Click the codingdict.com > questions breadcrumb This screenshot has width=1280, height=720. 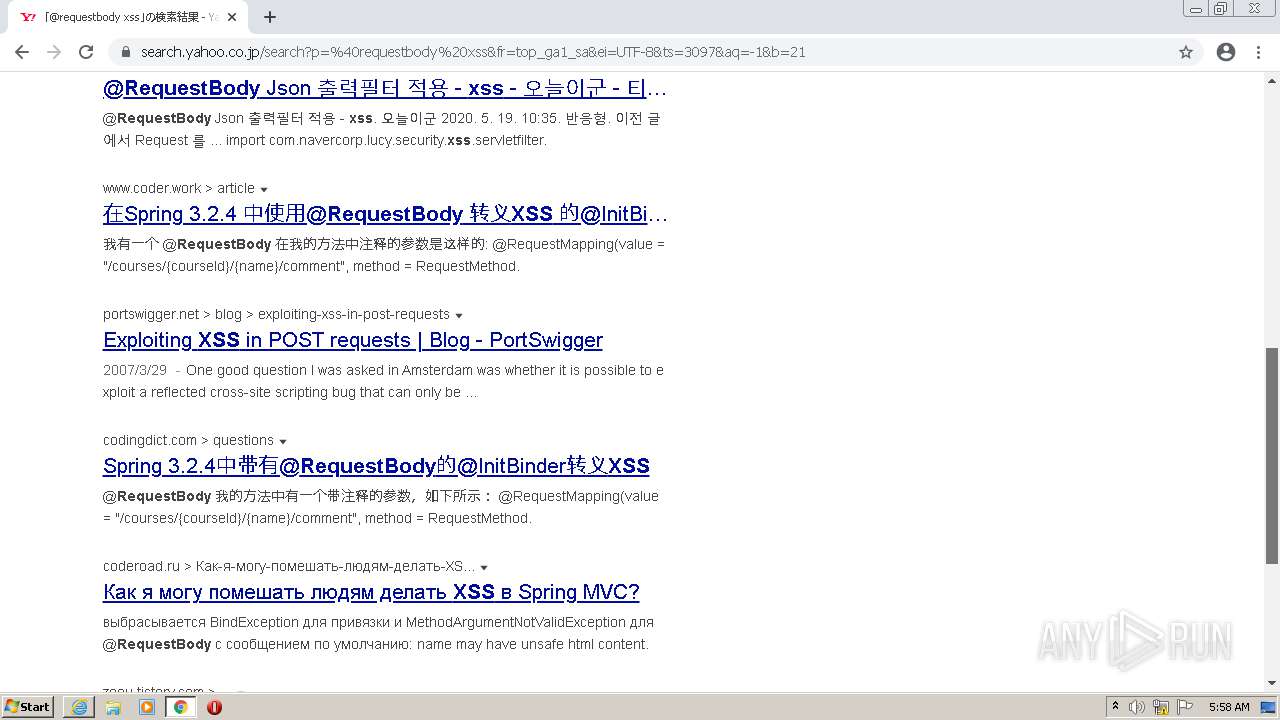188,440
